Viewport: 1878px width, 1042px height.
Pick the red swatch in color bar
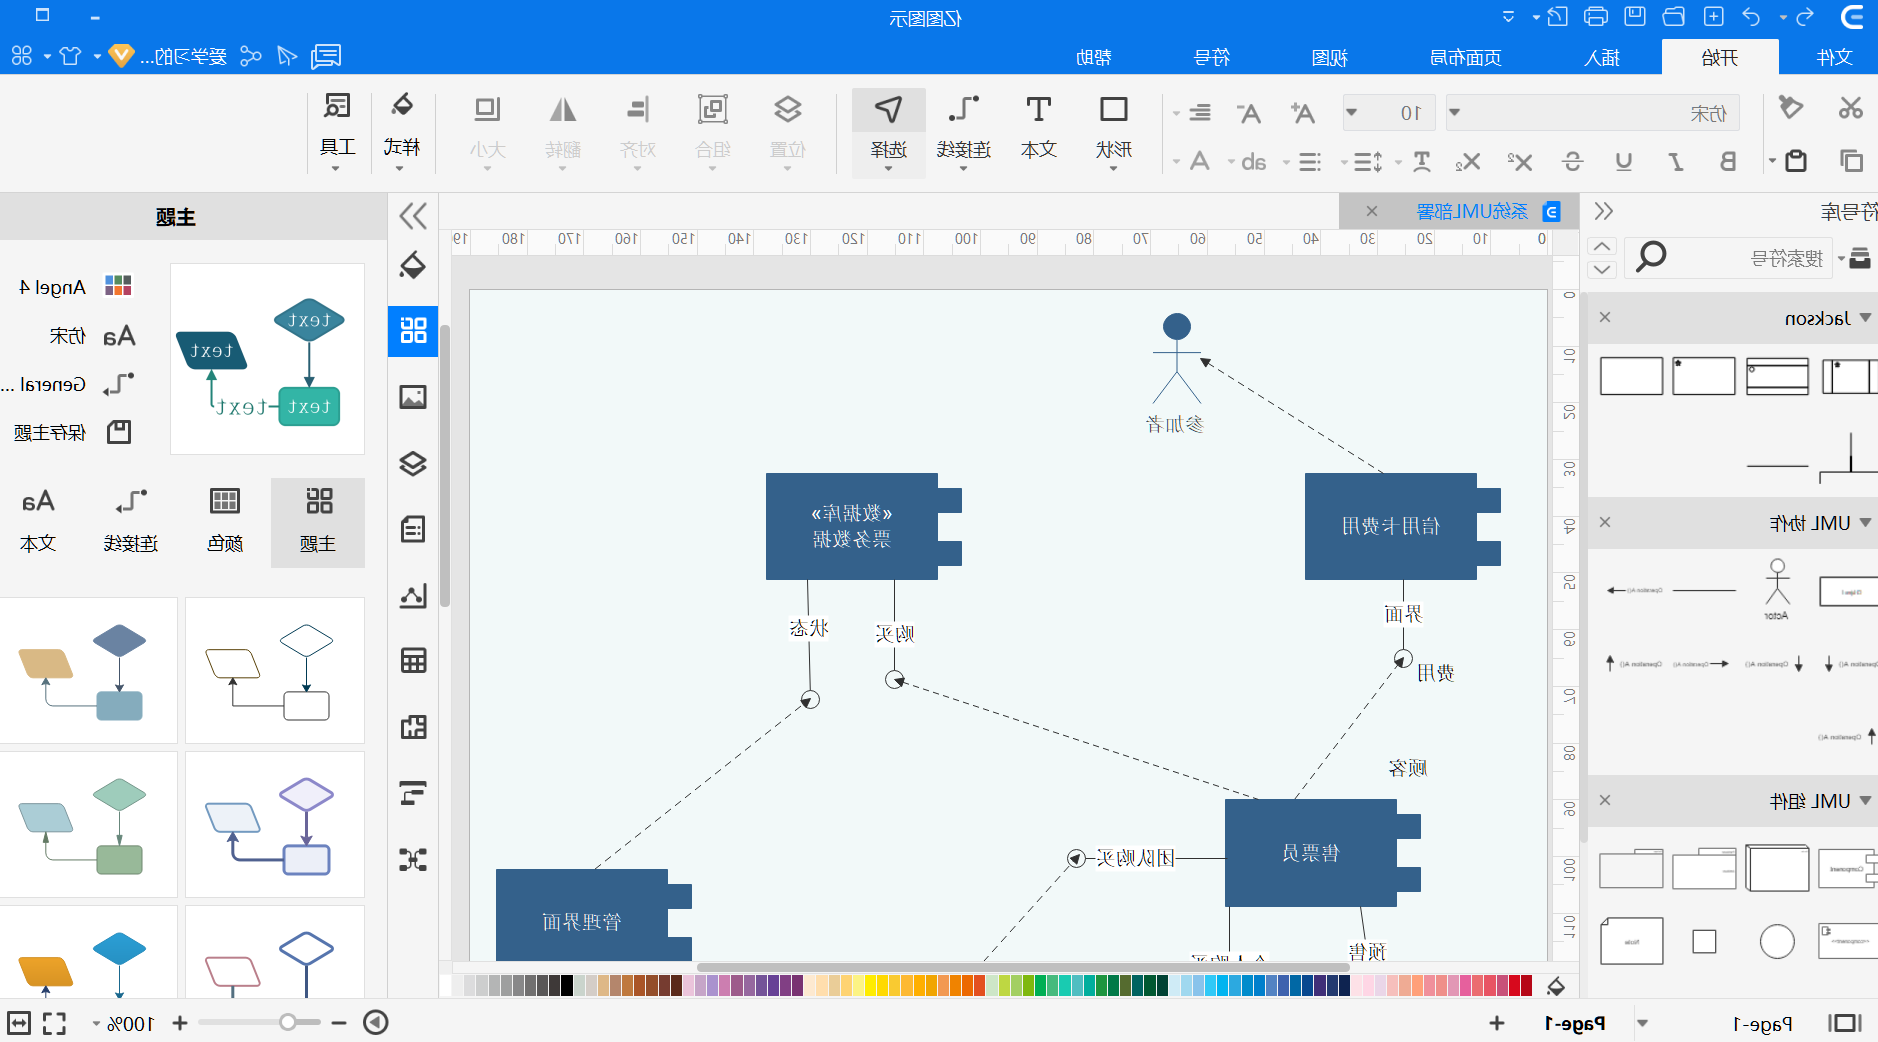(x=1526, y=986)
